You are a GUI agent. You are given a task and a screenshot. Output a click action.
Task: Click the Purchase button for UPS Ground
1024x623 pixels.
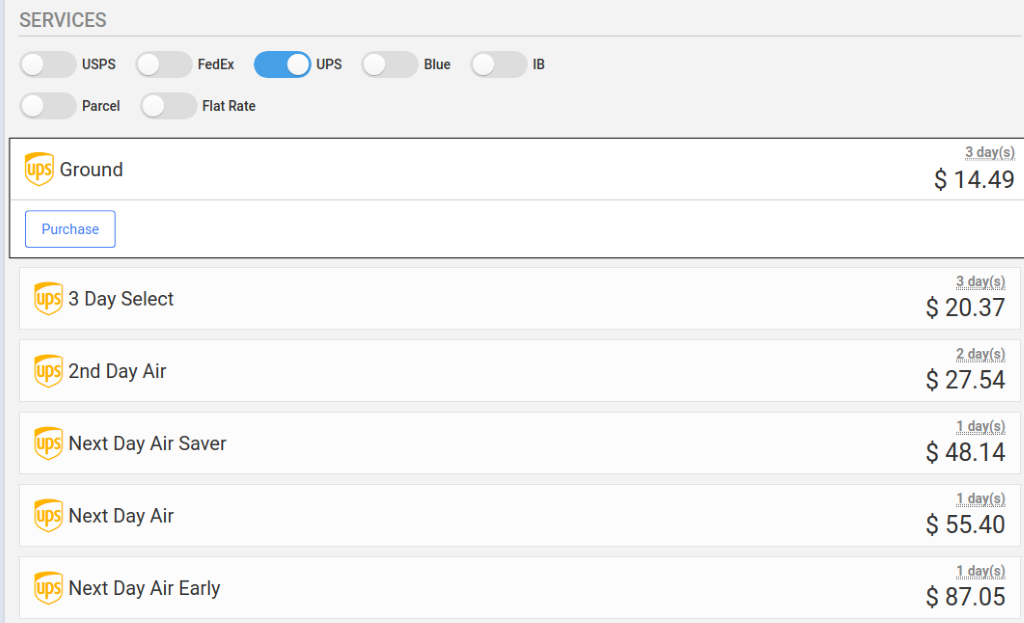pyautogui.click(x=69, y=229)
